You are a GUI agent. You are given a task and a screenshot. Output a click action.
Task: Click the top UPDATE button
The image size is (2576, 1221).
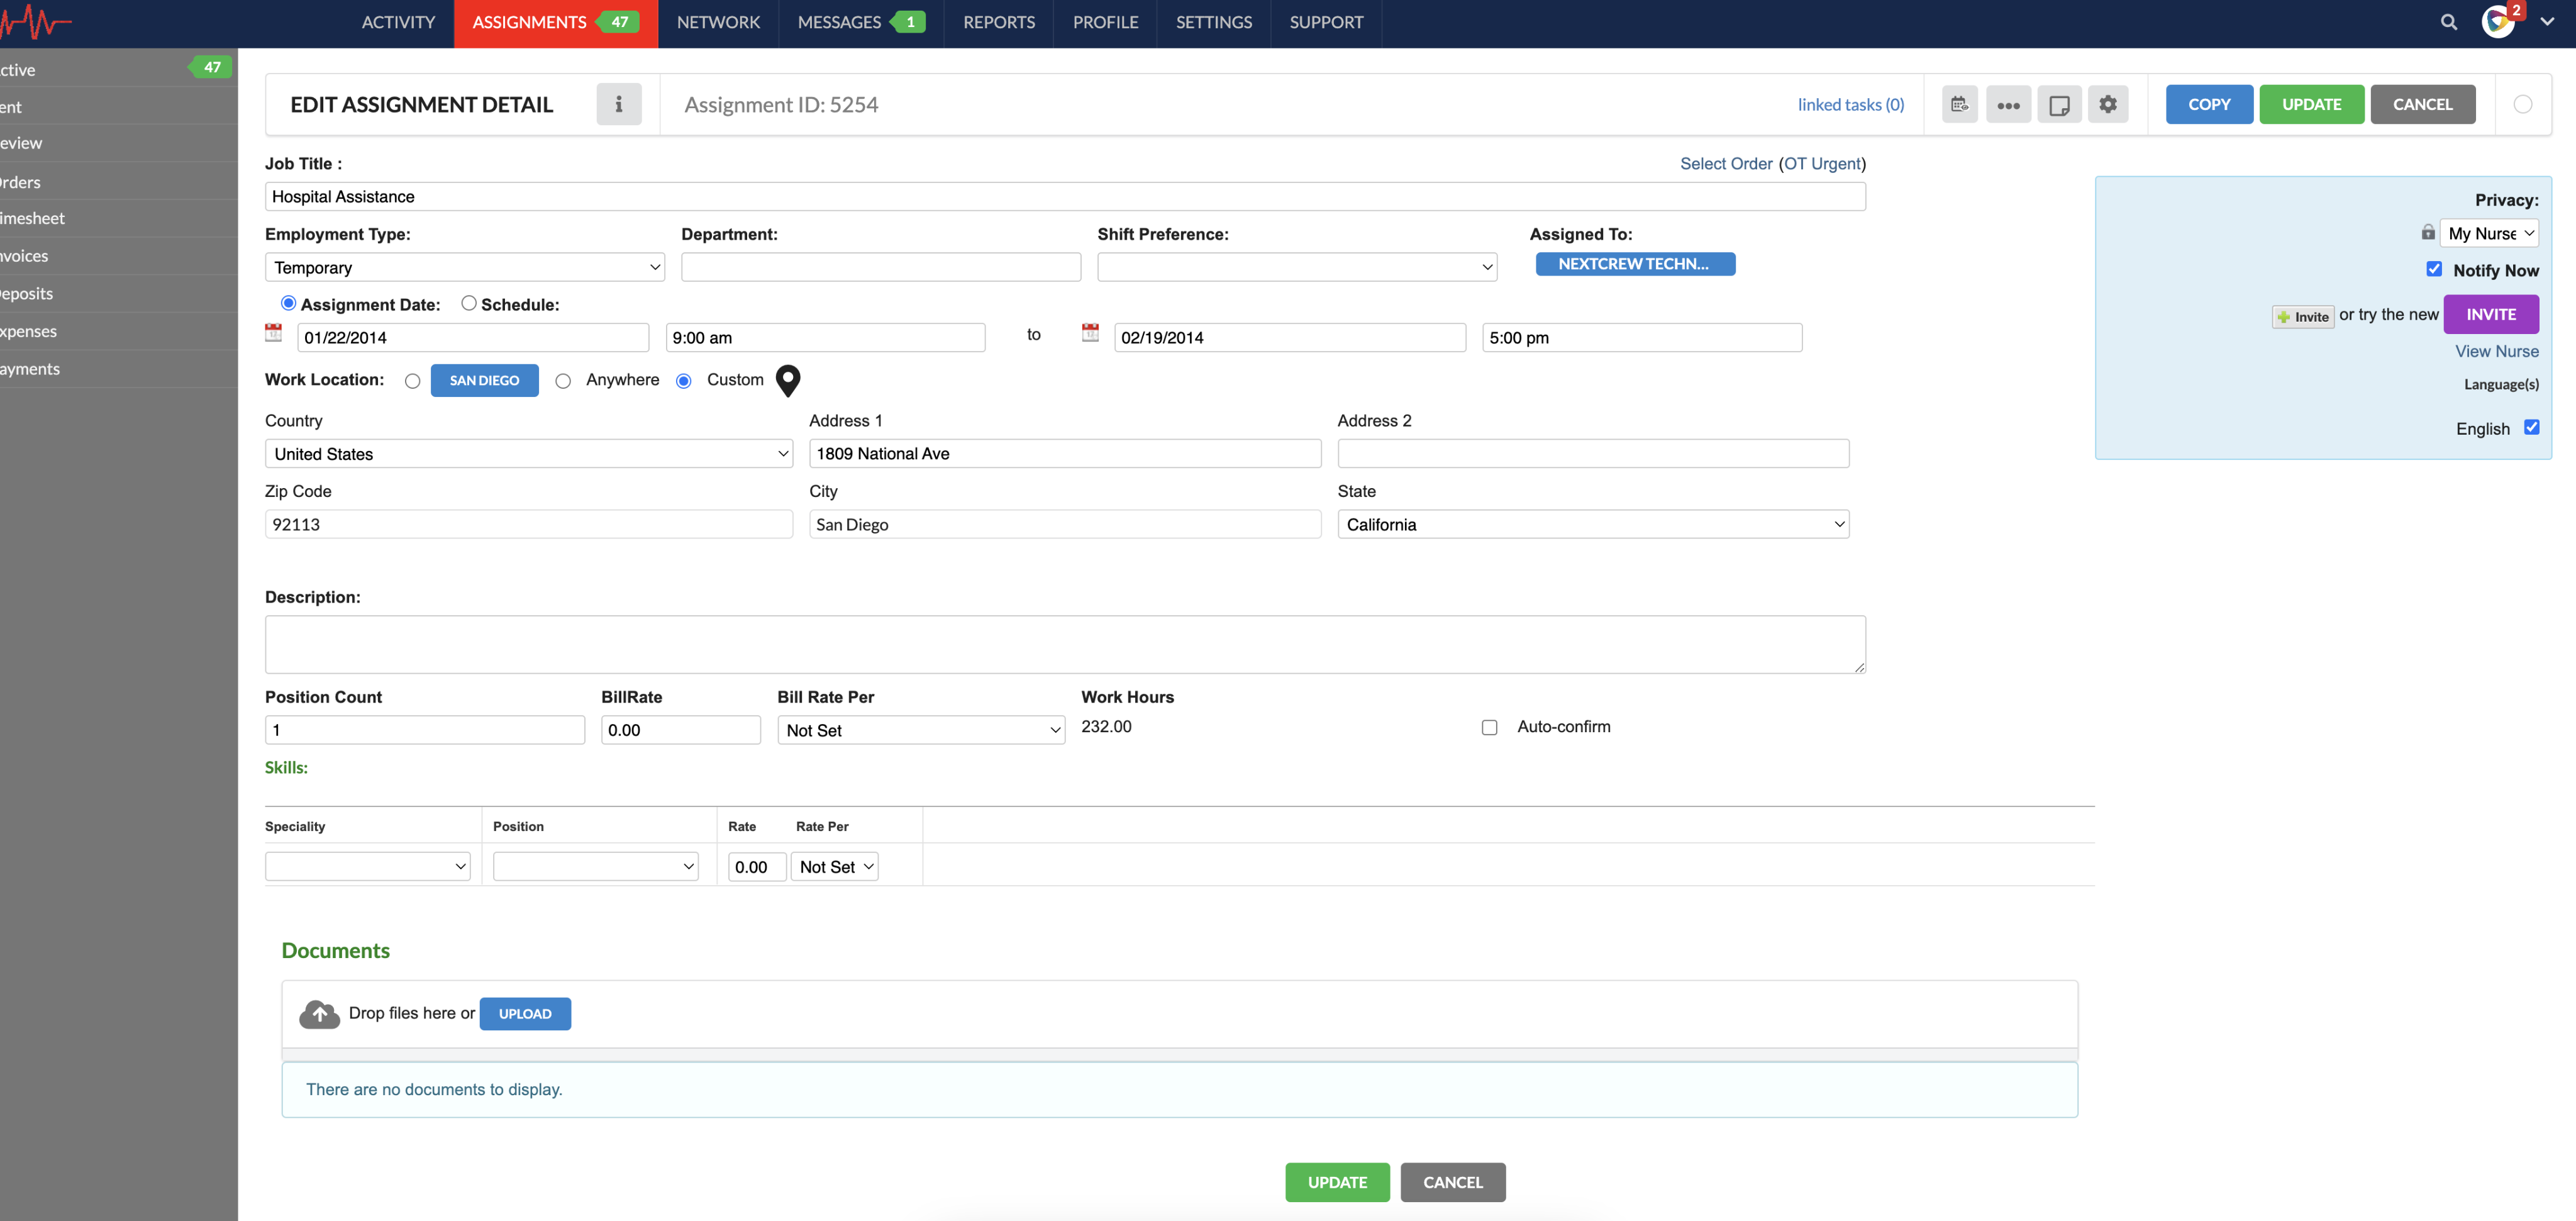(x=2311, y=104)
